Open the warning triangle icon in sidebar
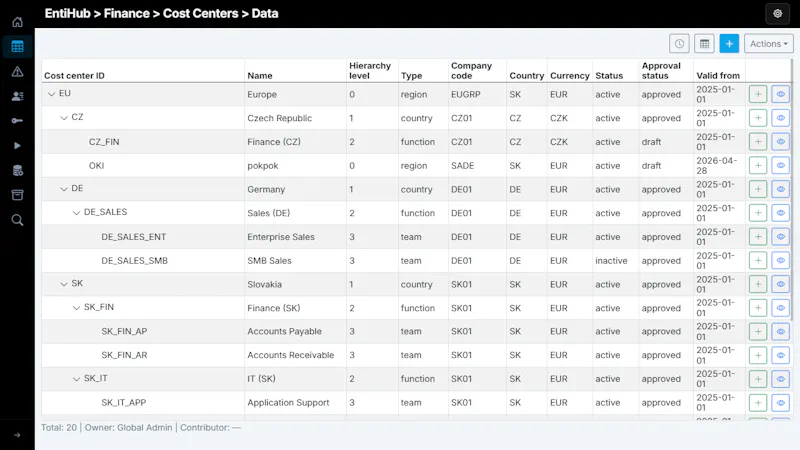800x450 pixels. tap(17, 71)
